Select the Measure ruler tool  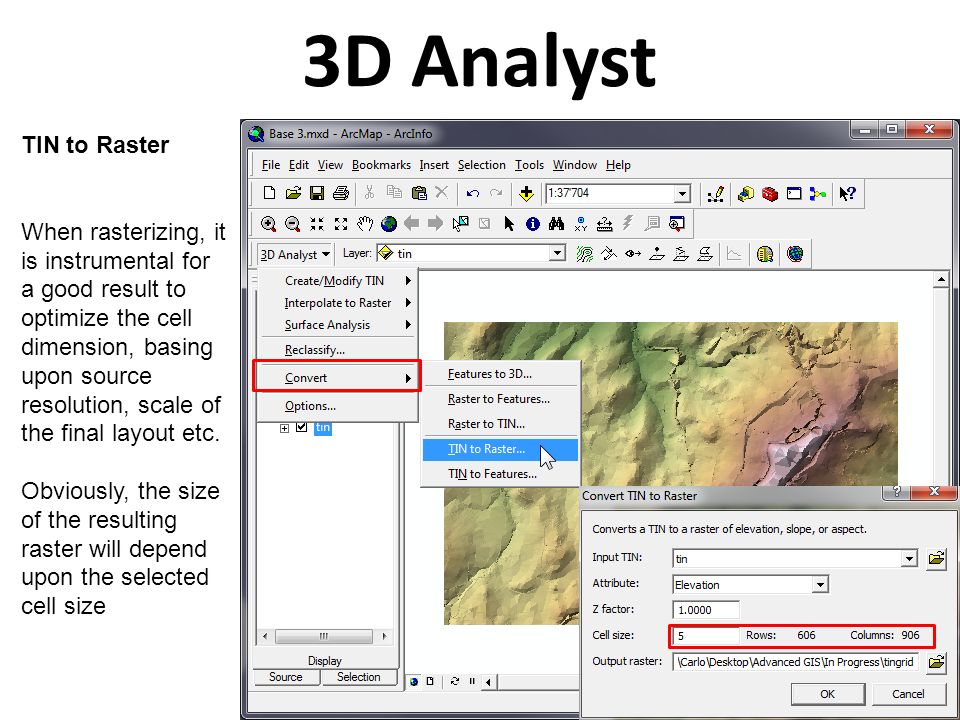[605, 224]
